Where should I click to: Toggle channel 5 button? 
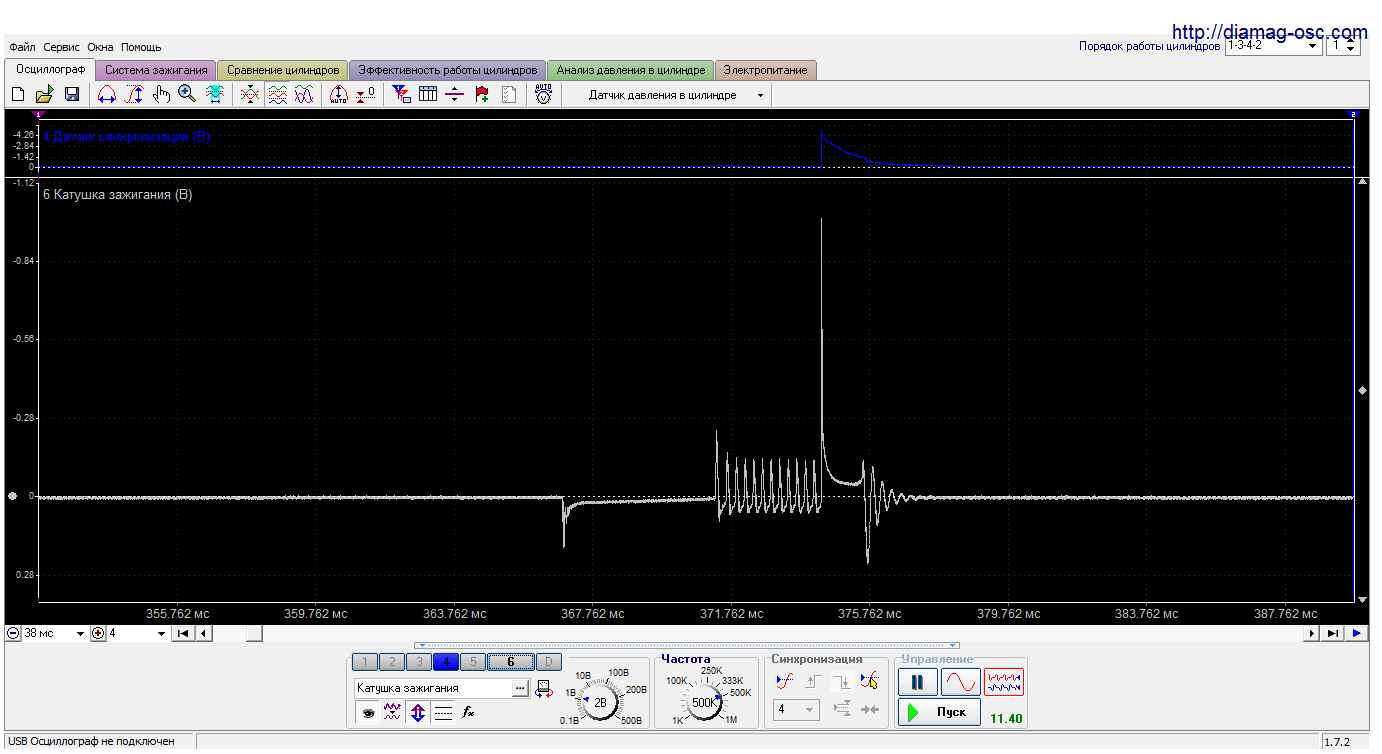(x=473, y=661)
